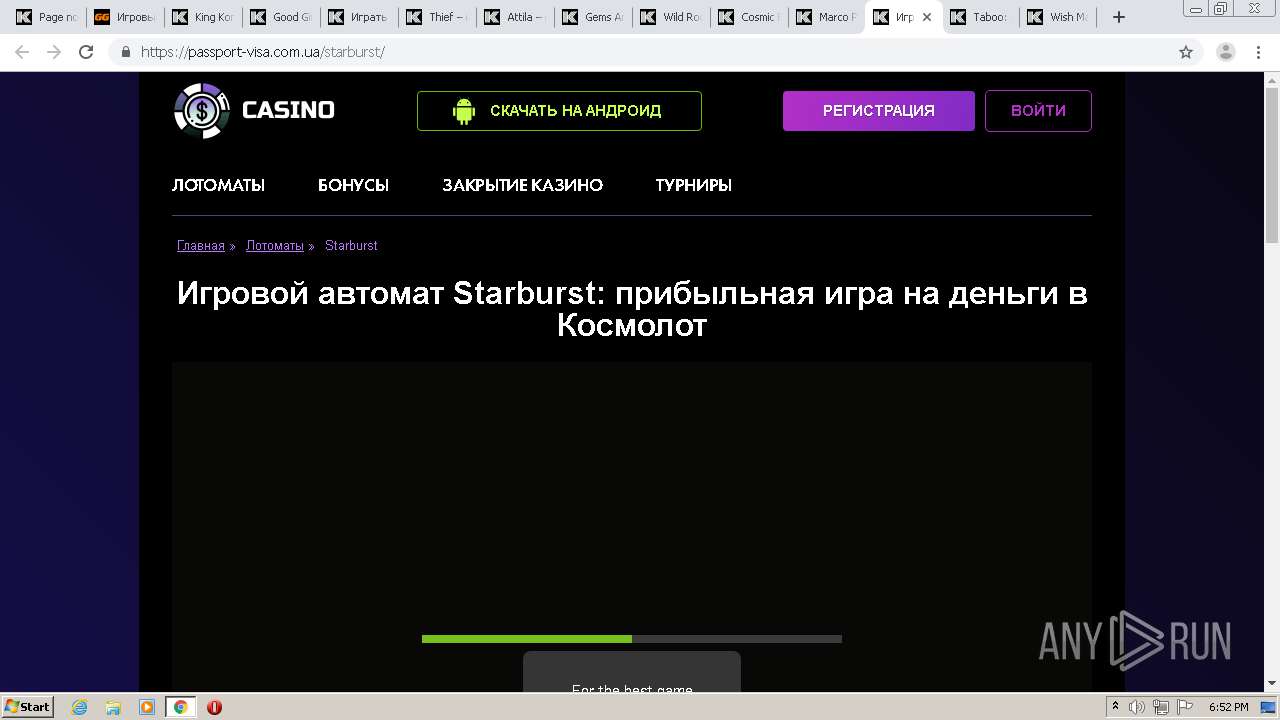
Task: Launch Internet Explorer from taskbar
Action: [79, 707]
